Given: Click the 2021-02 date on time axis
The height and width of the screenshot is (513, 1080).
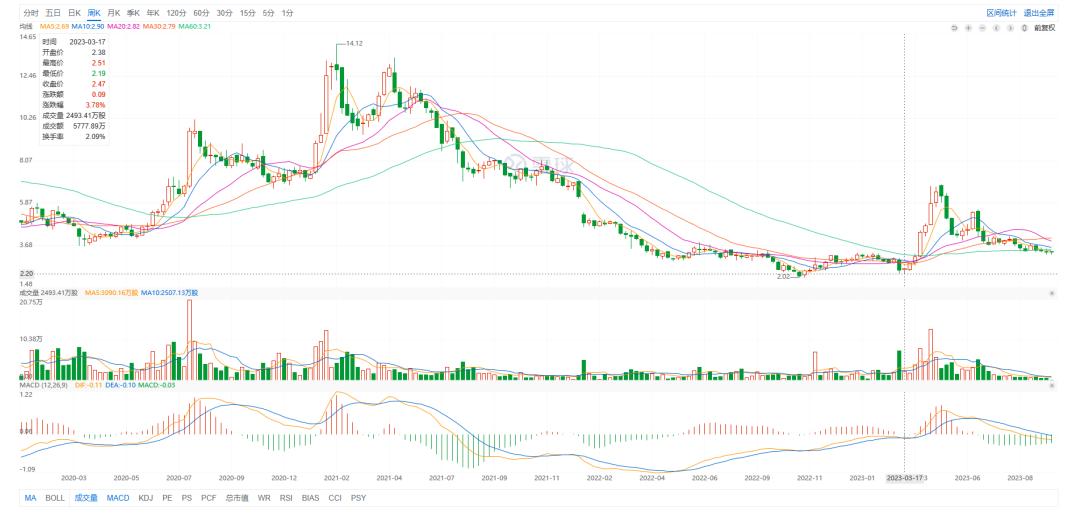Looking at the screenshot, I should tap(337, 477).
